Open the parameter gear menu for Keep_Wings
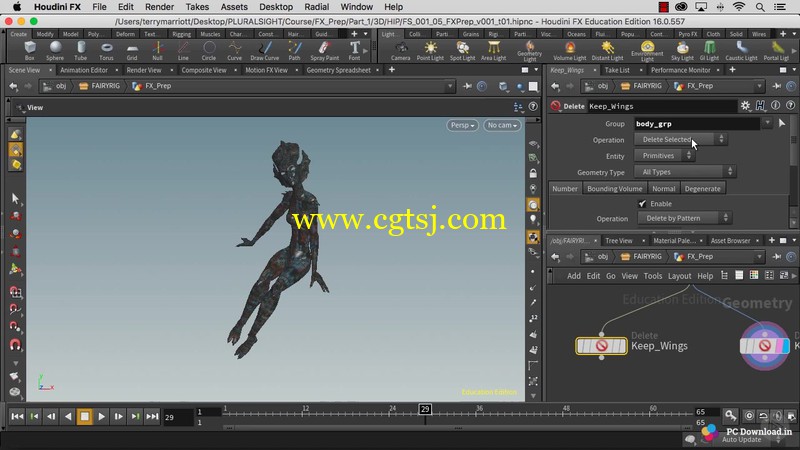 (x=745, y=106)
